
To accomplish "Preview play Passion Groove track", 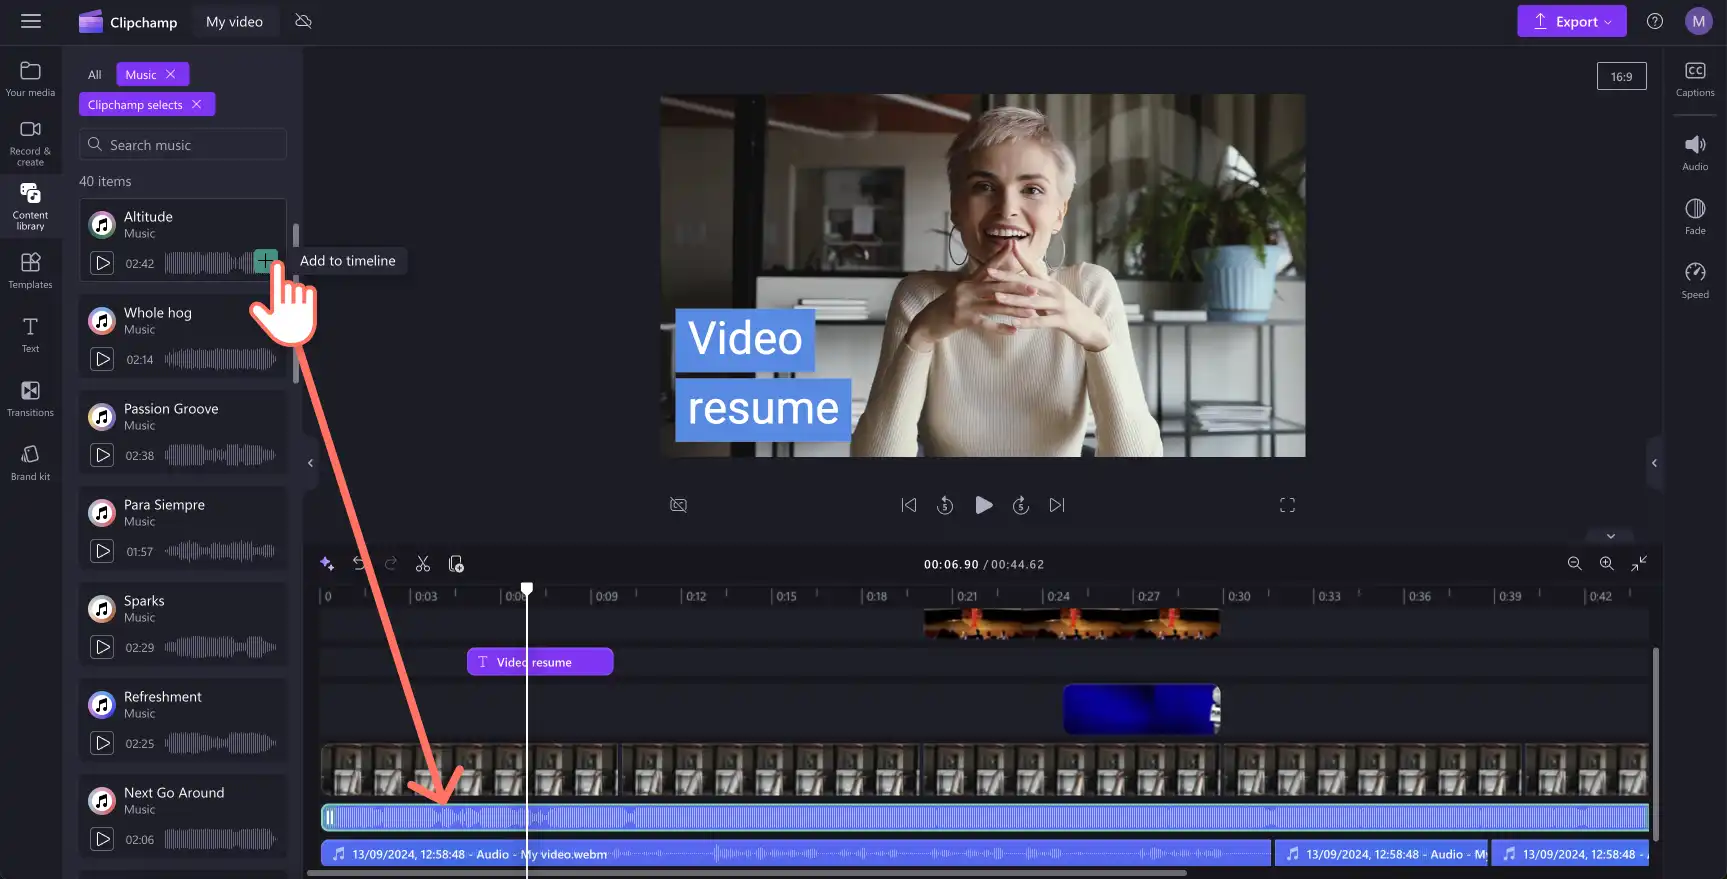I will (x=102, y=455).
